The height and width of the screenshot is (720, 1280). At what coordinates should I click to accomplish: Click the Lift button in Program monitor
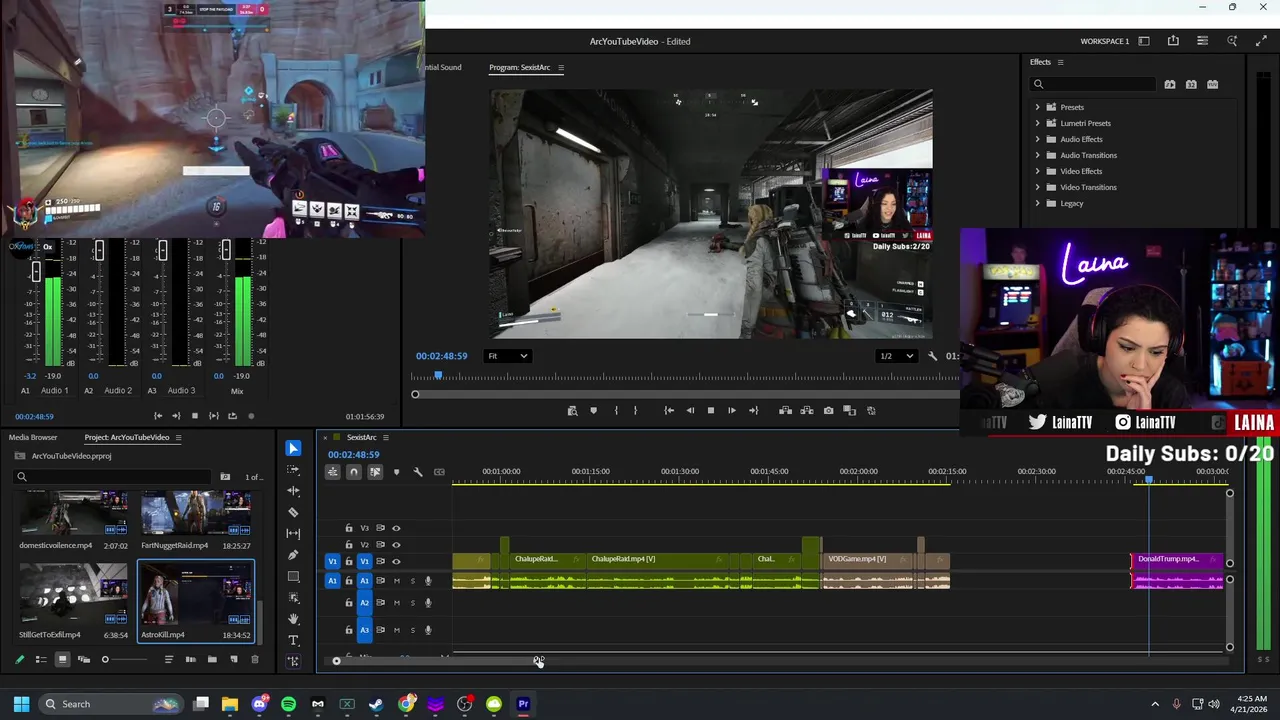(785, 411)
